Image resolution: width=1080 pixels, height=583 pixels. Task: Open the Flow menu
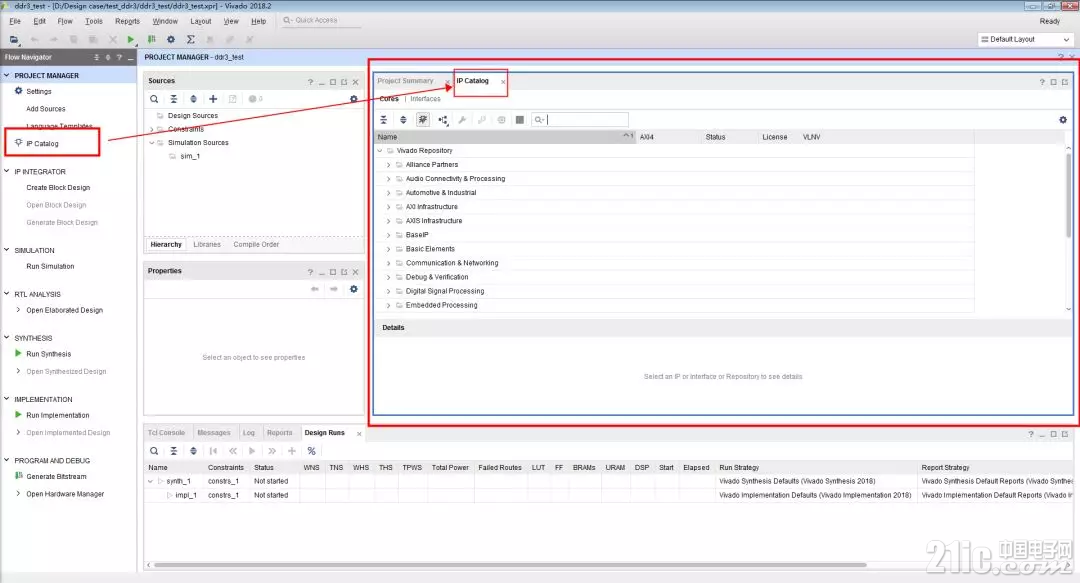pos(65,21)
